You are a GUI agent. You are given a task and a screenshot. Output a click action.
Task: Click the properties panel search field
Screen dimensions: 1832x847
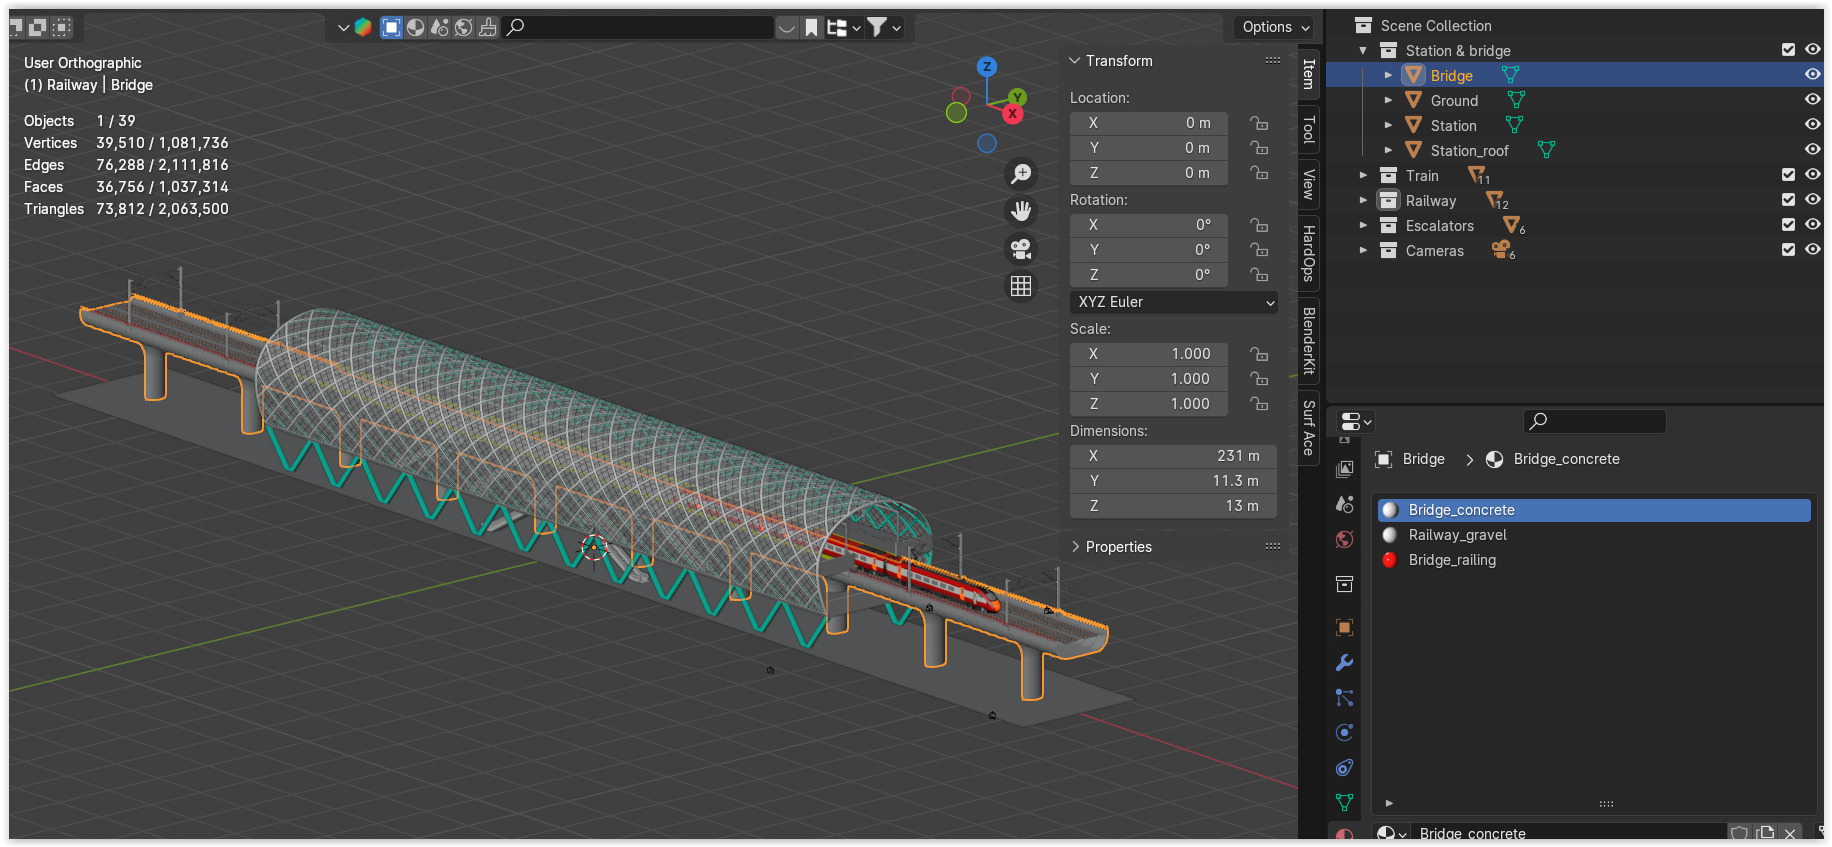coord(1595,422)
